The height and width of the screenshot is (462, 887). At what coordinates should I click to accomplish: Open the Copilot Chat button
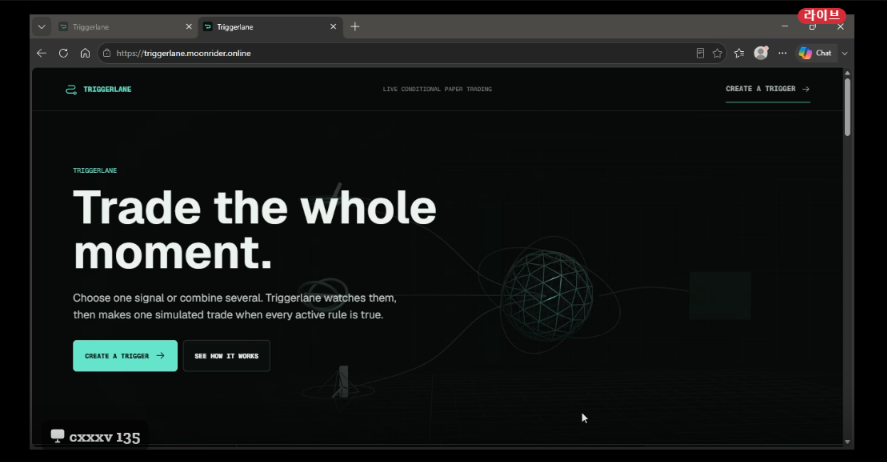[x=815, y=53]
